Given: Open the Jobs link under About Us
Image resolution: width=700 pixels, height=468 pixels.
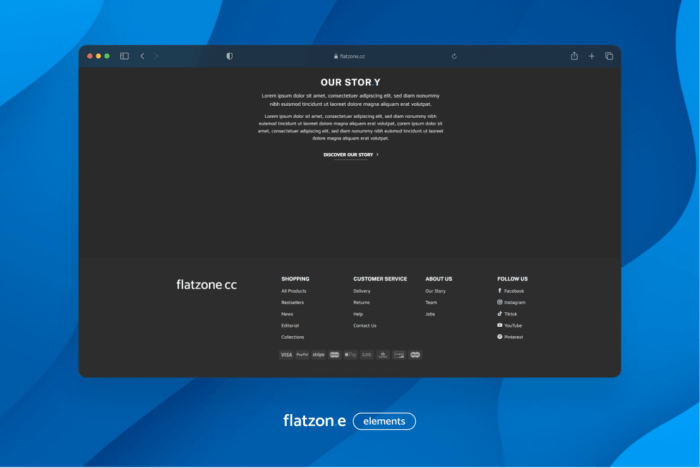Looking at the screenshot, I should (x=430, y=314).
